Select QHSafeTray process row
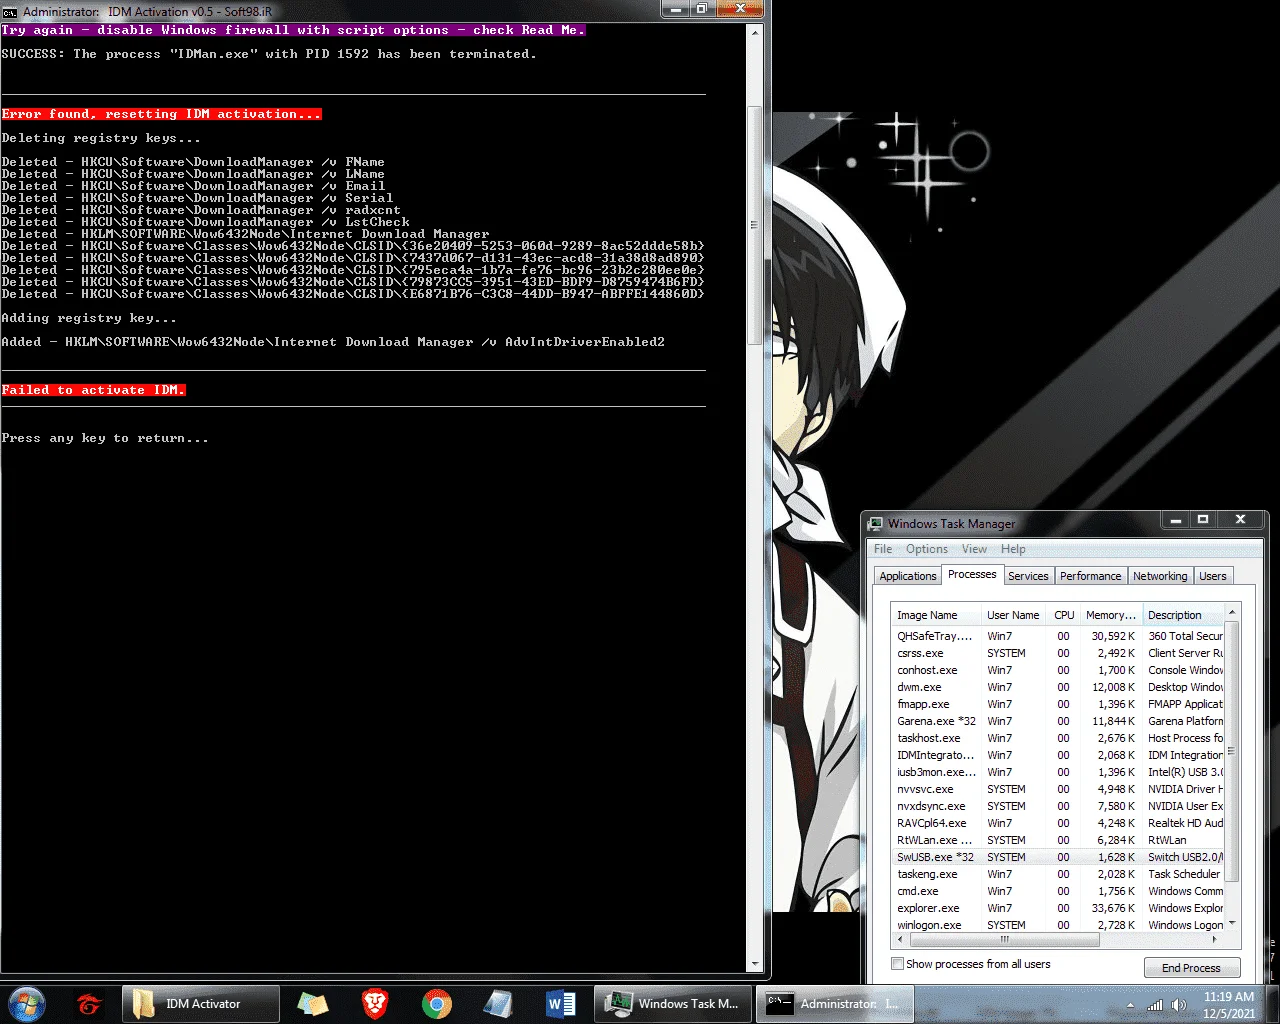Image resolution: width=1280 pixels, height=1024 pixels. (1058, 636)
